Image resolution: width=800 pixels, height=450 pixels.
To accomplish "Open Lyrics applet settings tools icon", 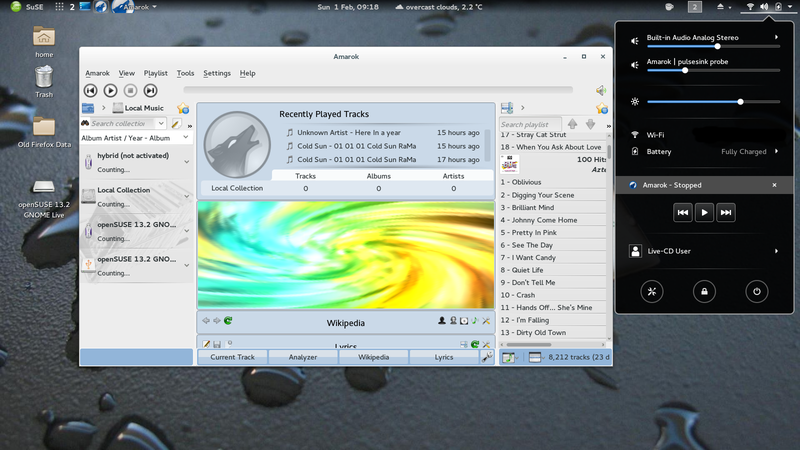I will point(486,345).
